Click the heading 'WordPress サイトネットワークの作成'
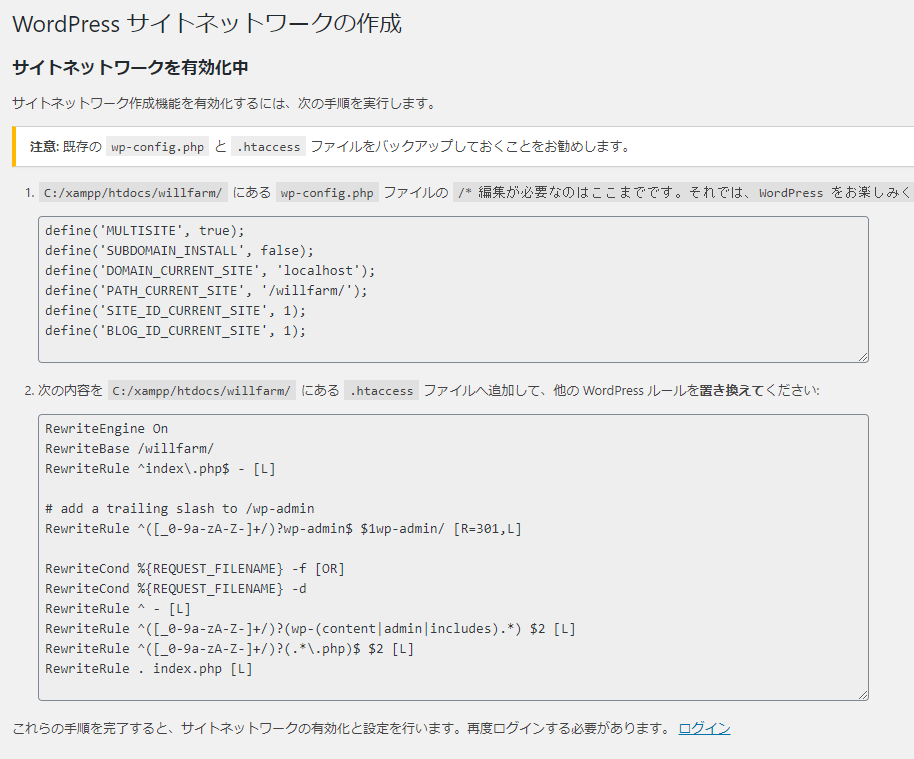The height and width of the screenshot is (759, 914). click(207, 24)
